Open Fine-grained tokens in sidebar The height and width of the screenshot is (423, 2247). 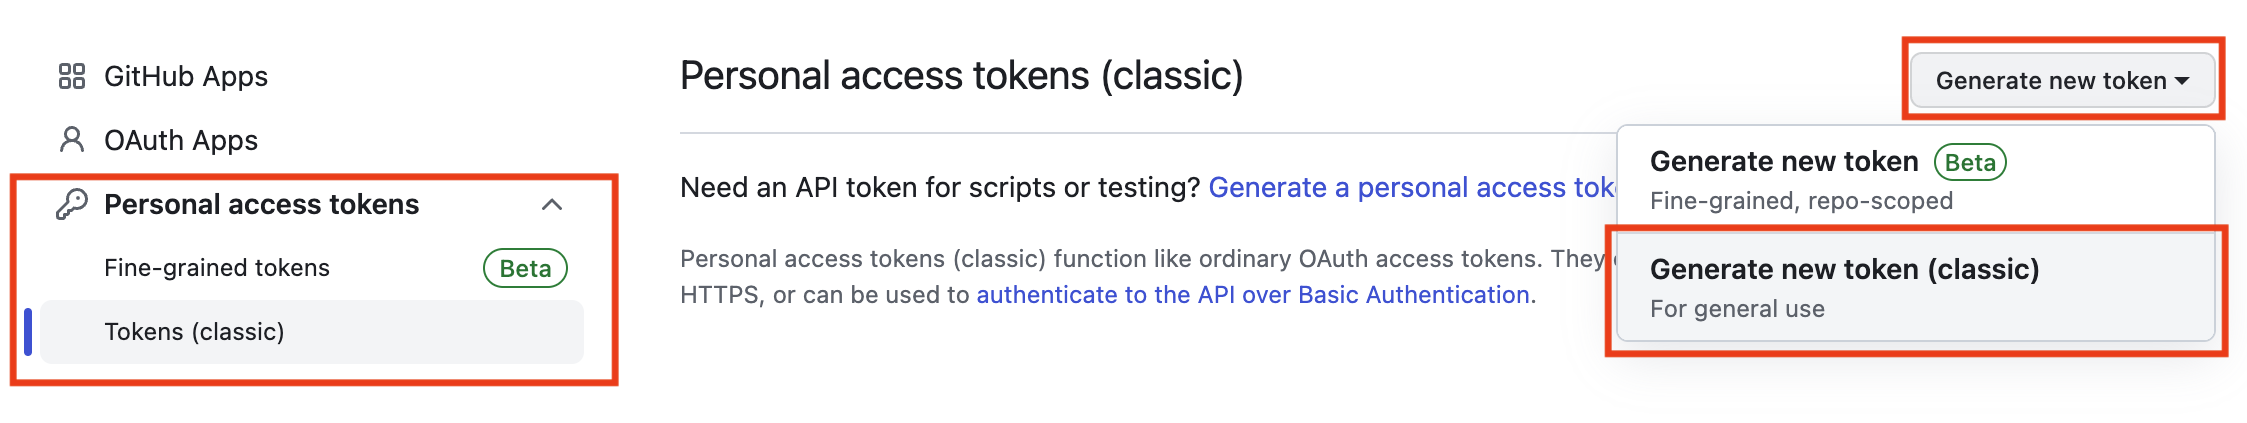click(217, 268)
